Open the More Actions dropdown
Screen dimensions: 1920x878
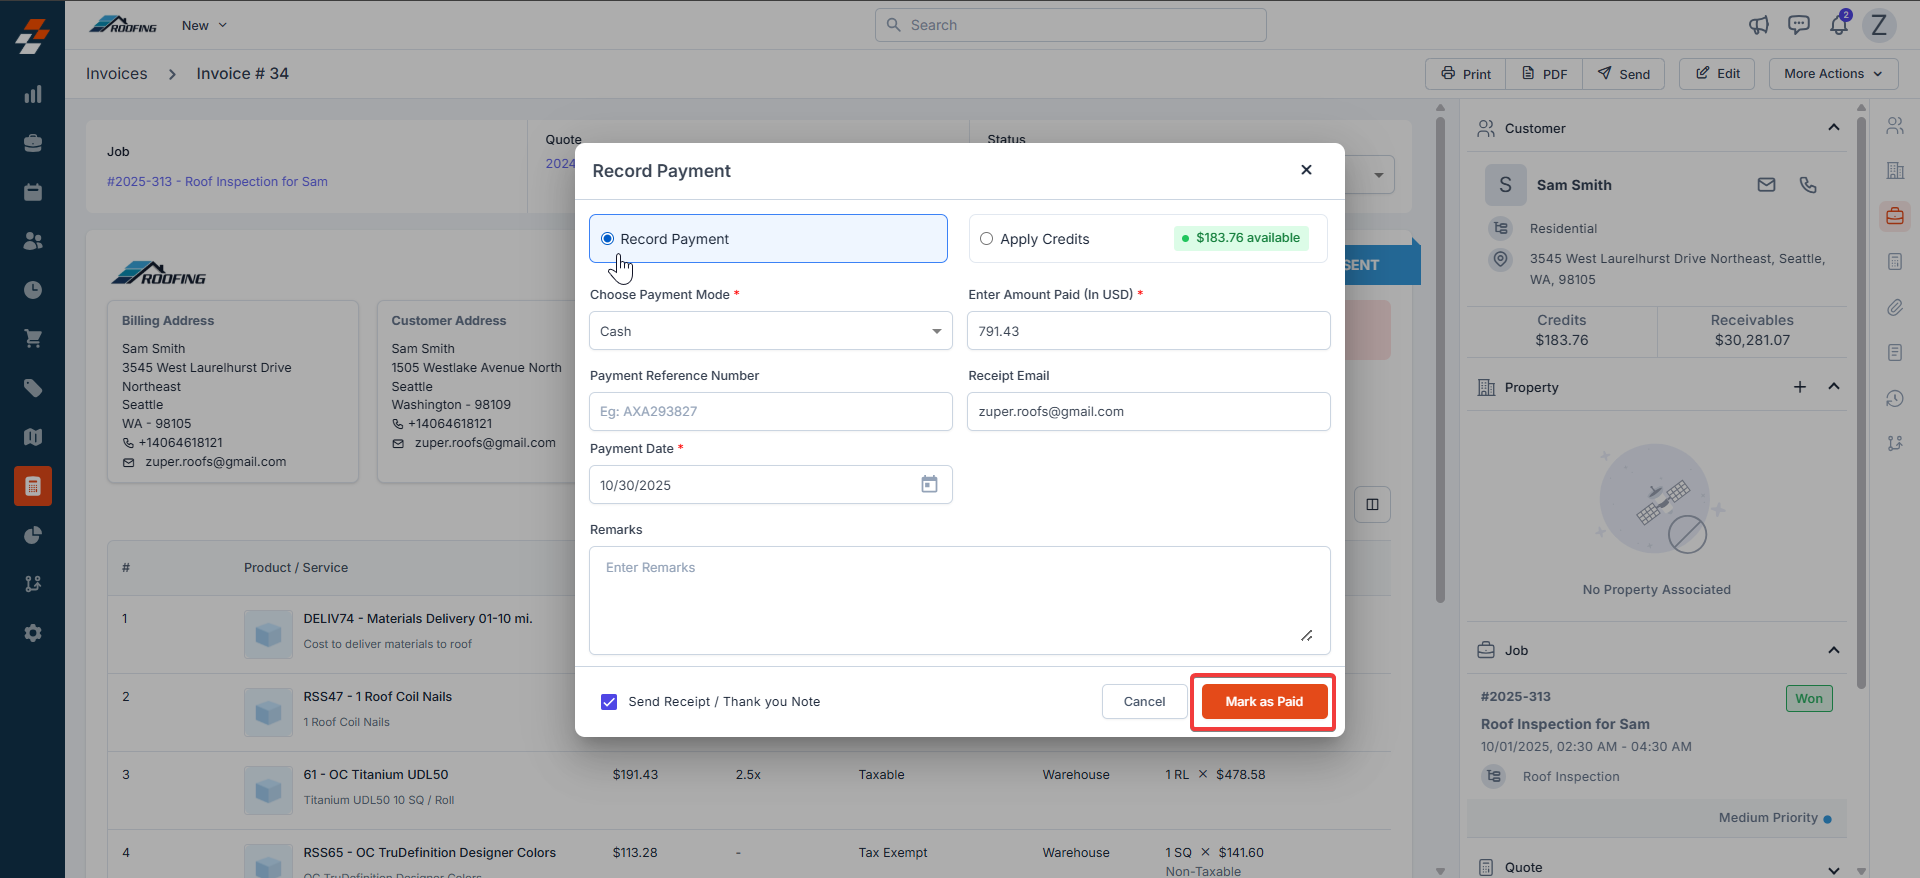click(x=1833, y=74)
